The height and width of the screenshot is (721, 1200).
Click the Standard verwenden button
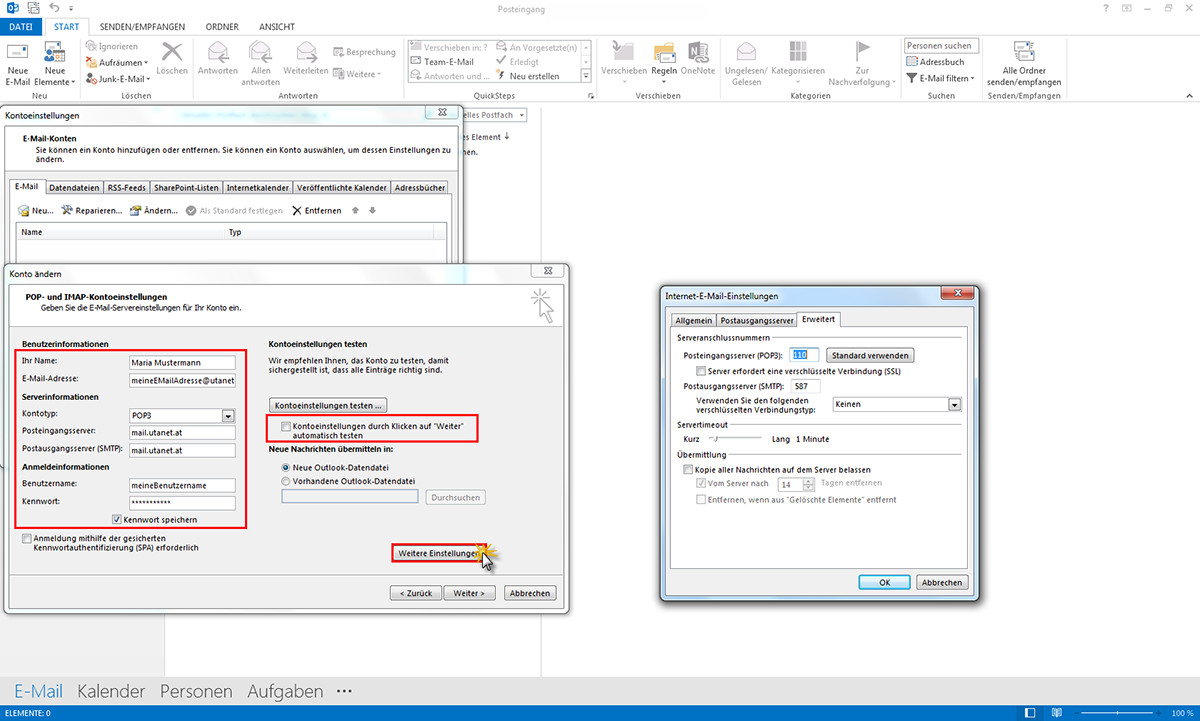tap(869, 355)
